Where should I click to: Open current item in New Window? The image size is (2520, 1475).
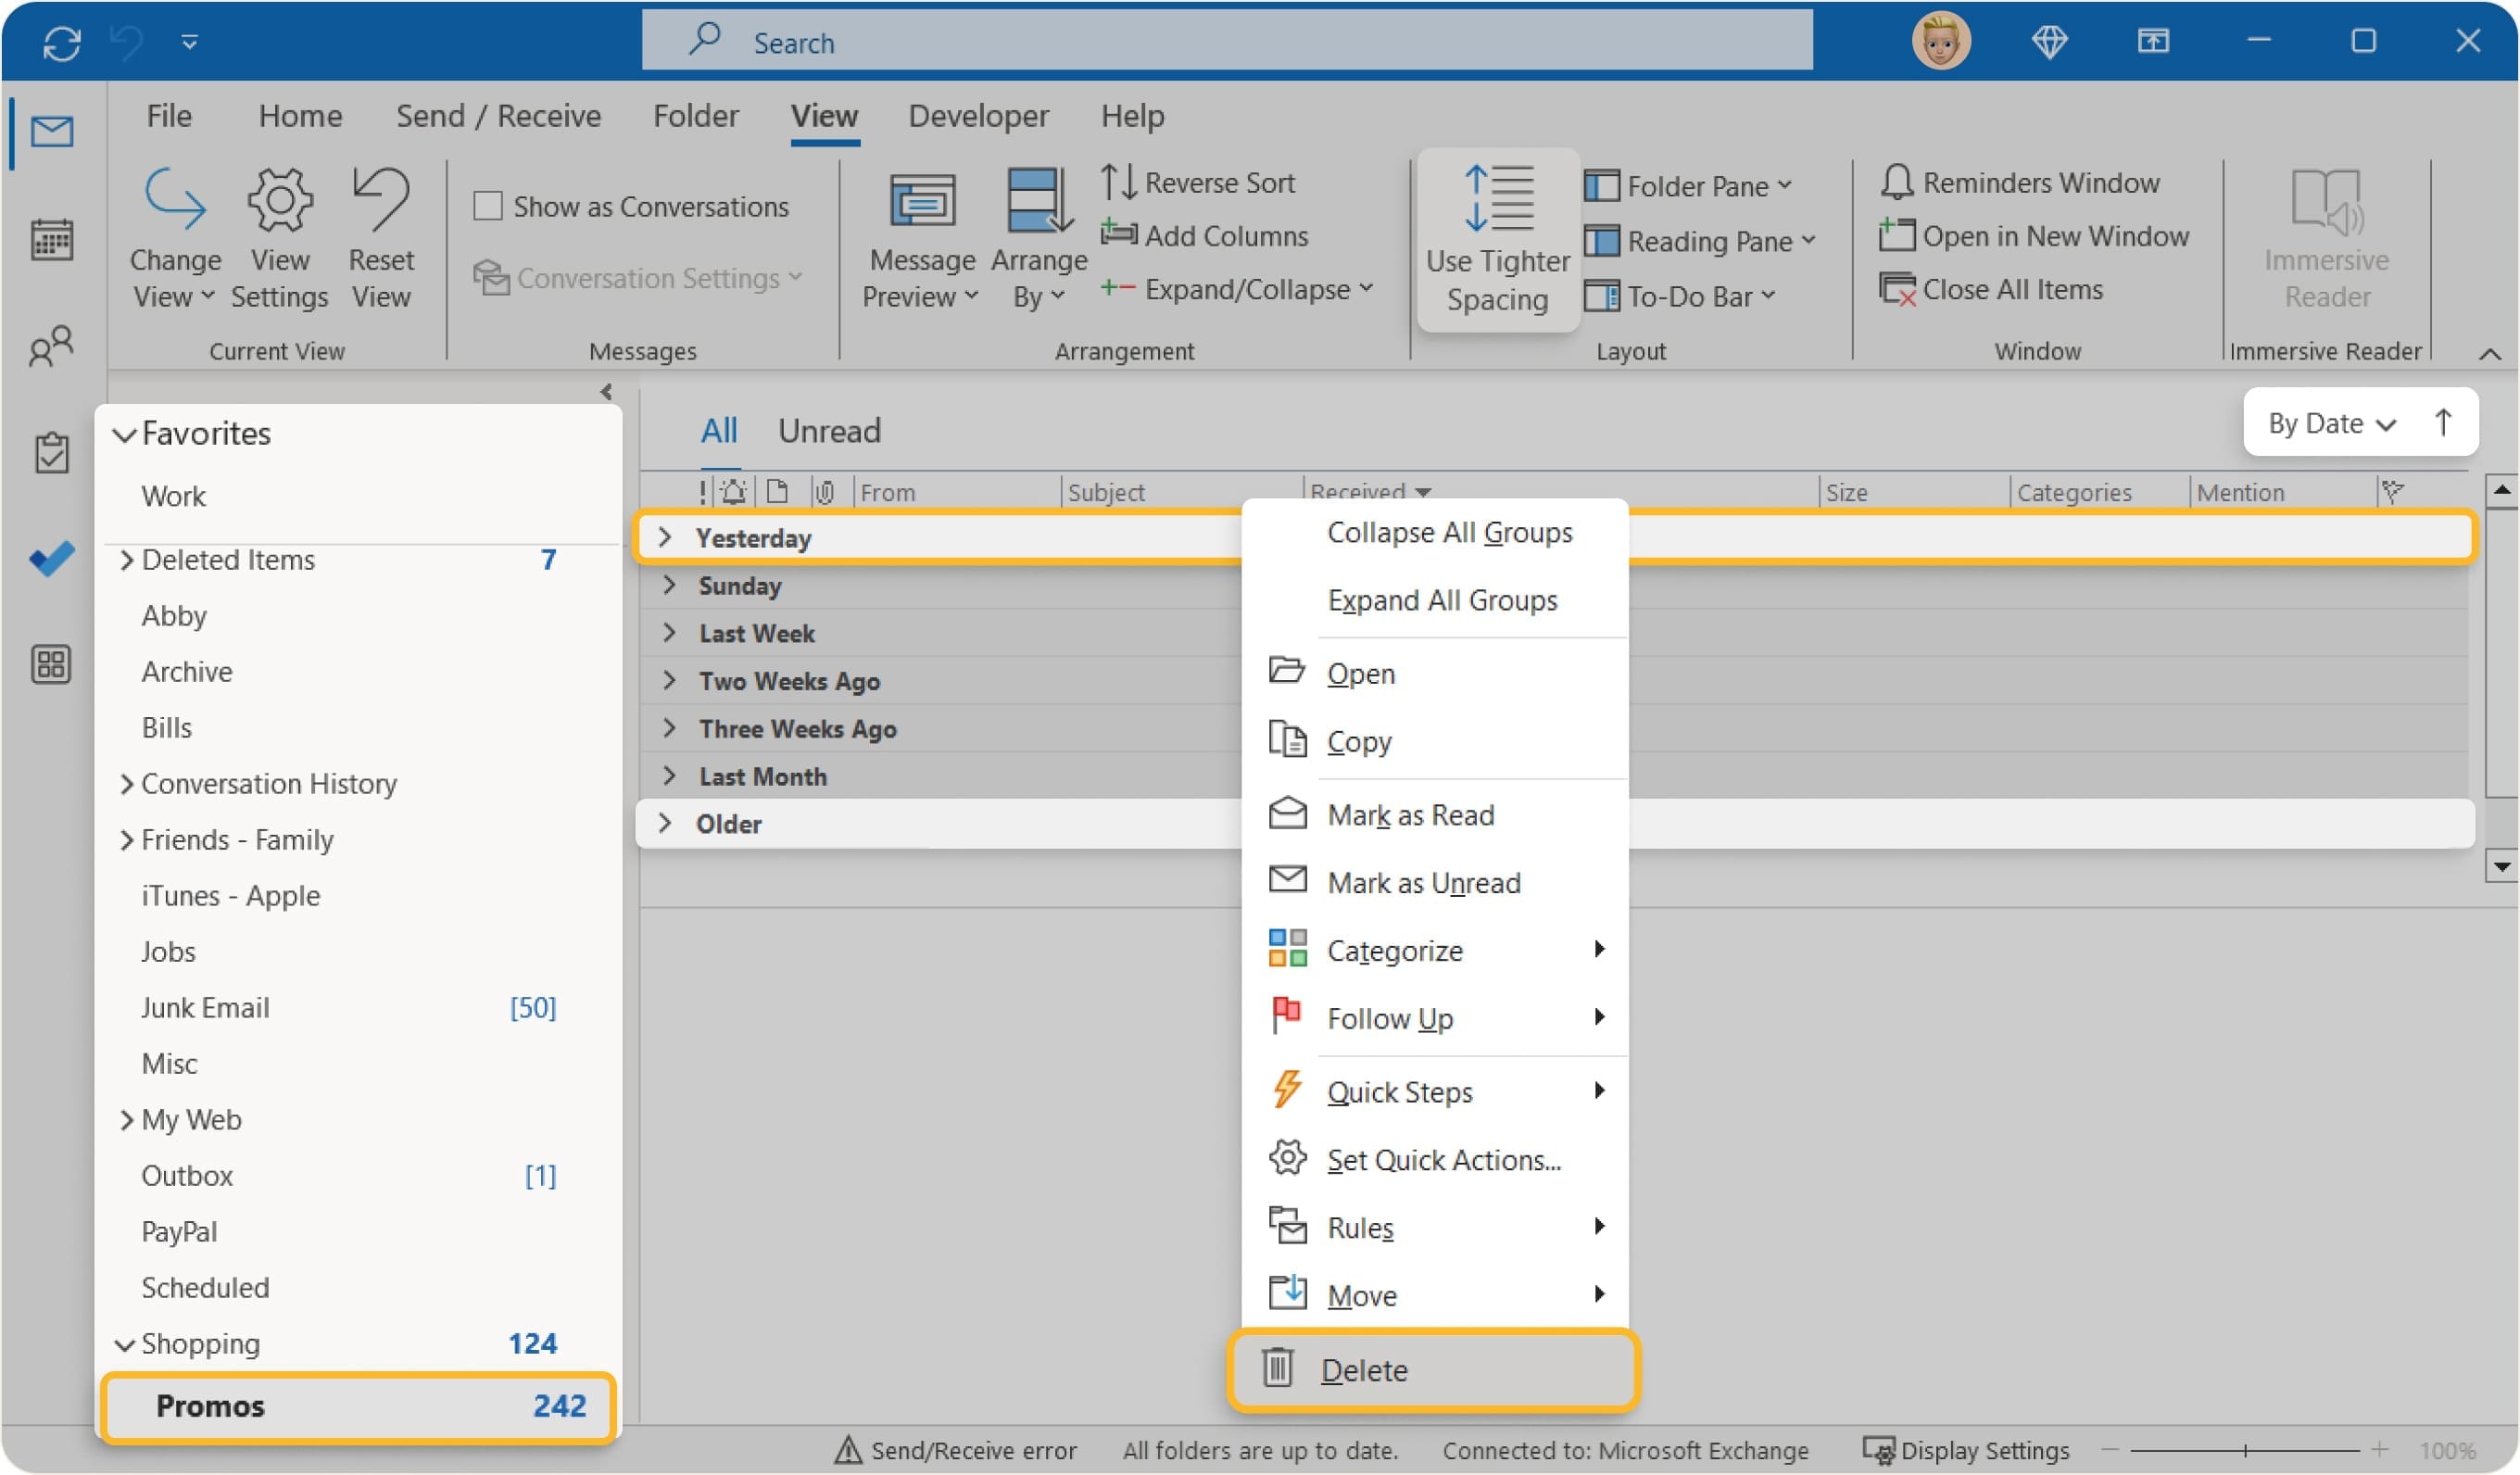pyautogui.click(x=2035, y=236)
